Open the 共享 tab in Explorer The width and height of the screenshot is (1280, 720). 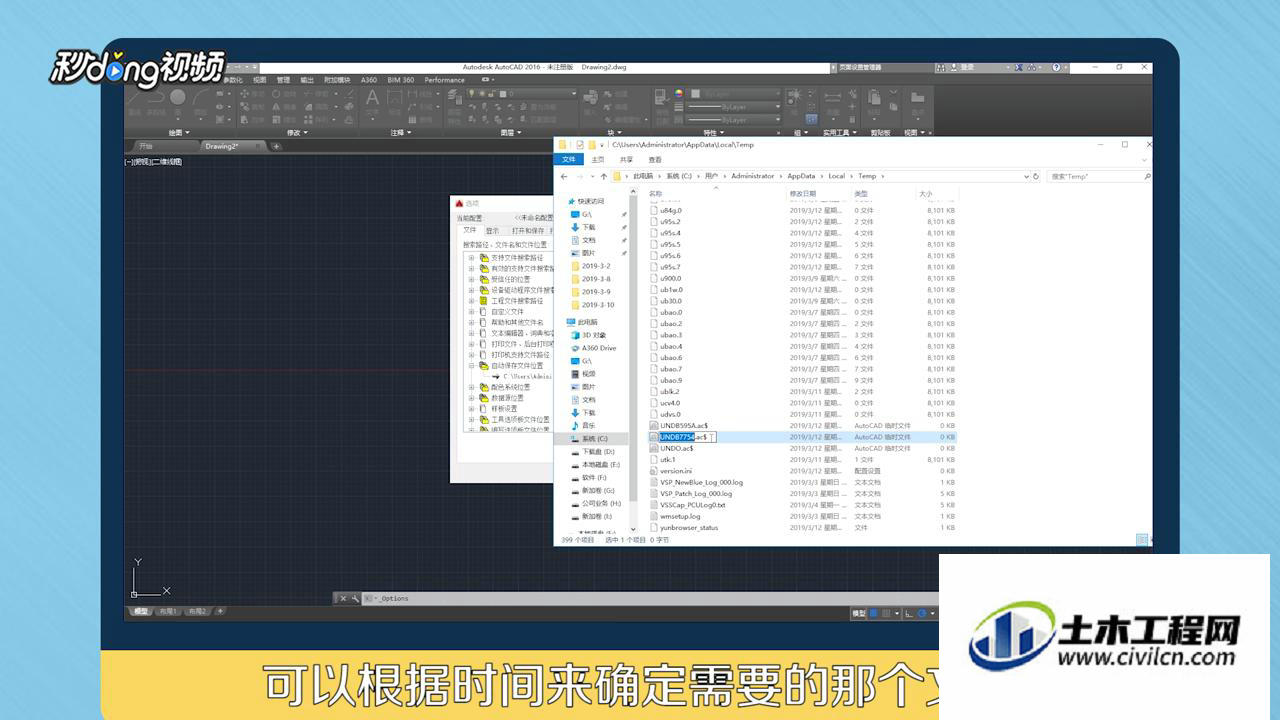coord(626,159)
